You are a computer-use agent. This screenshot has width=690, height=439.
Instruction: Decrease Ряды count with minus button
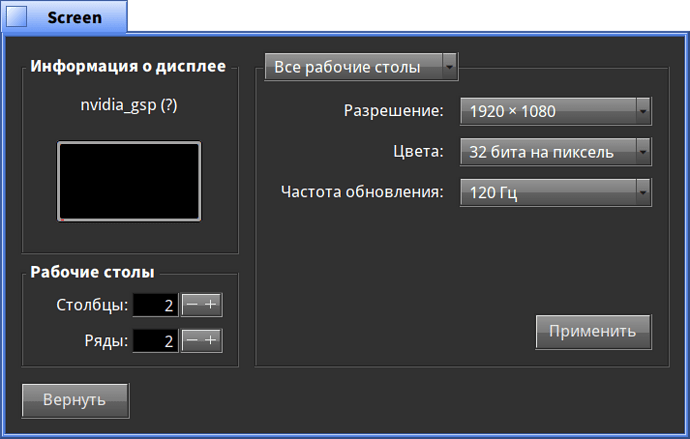[192, 341]
